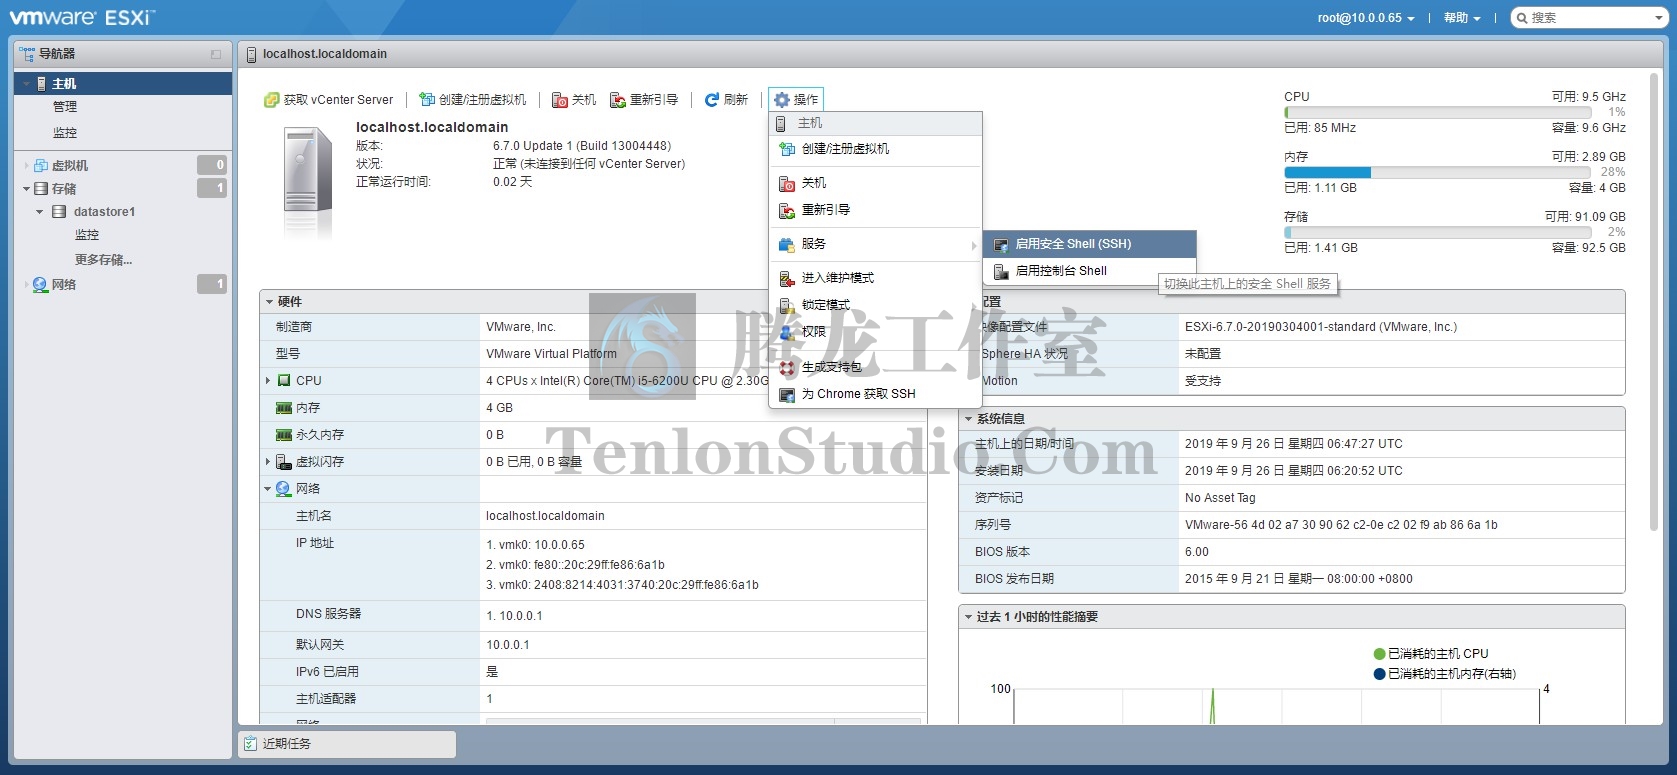Select datastore1 in the navigator tree
The image size is (1677, 775).
[104, 212]
